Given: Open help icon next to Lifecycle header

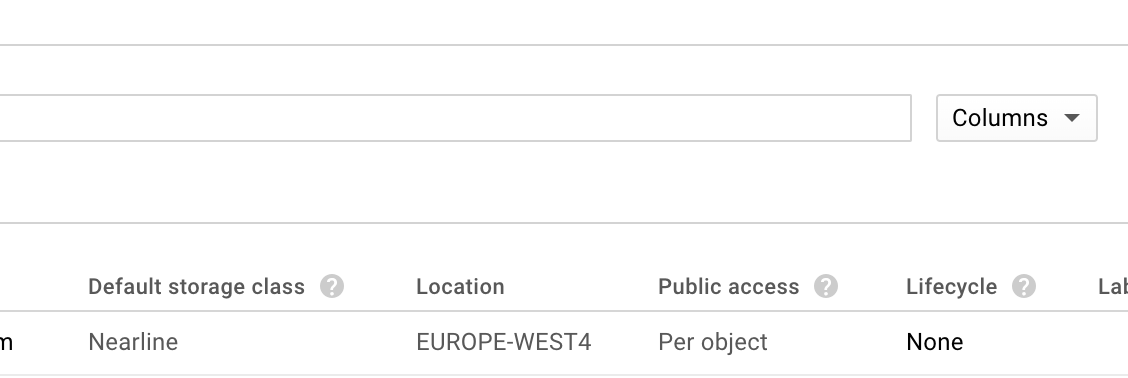Looking at the screenshot, I should 1024,287.
